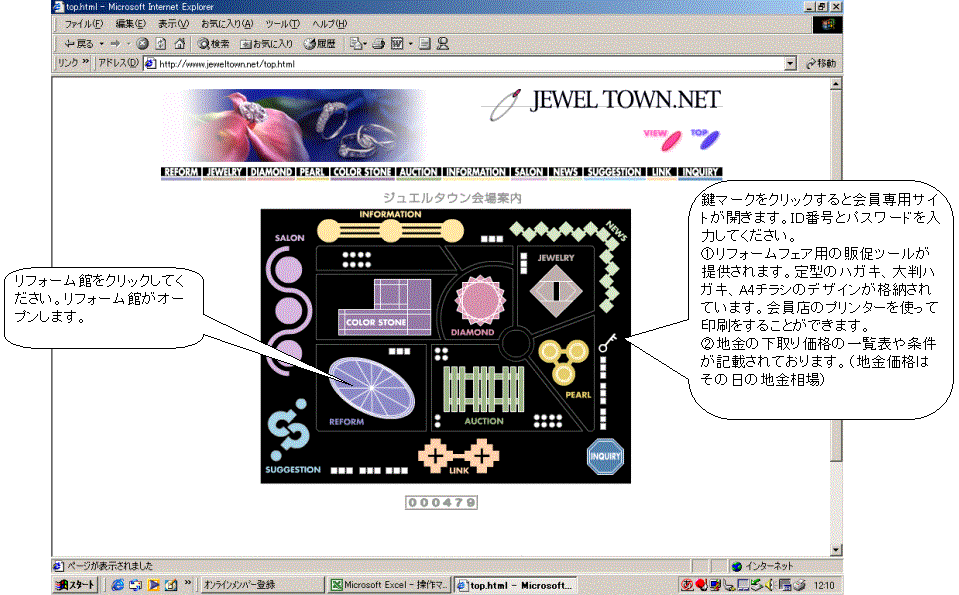Click the 移動 go button
Screen dimensions: 959x595
[x=821, y=64]
